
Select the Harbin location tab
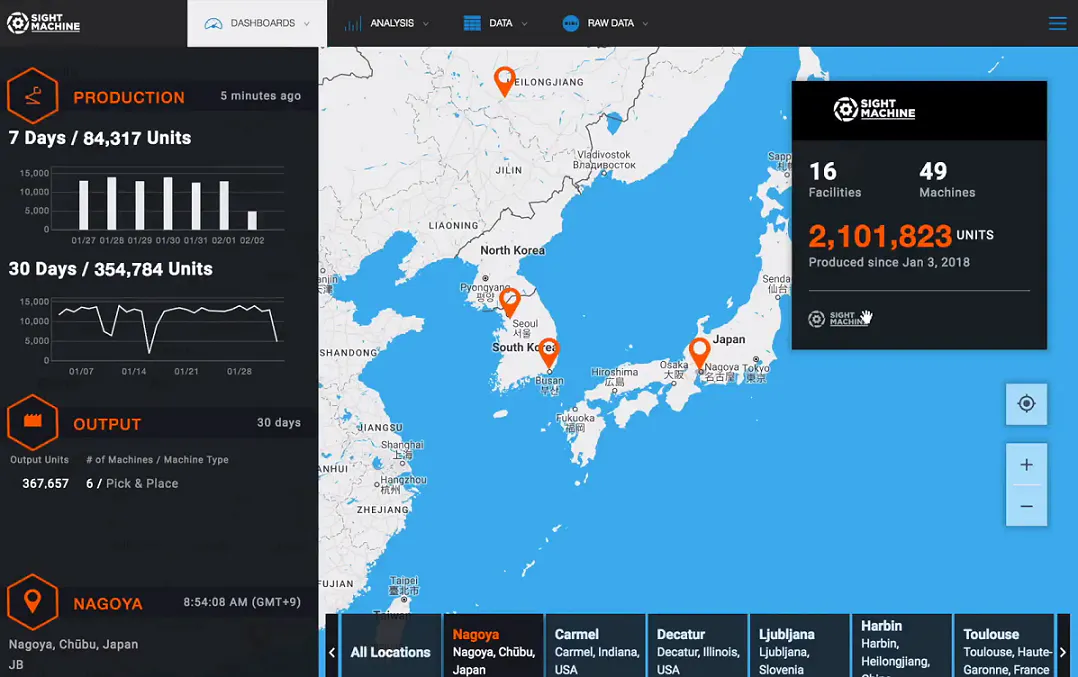pyautogui.click(x=901, y=646)
